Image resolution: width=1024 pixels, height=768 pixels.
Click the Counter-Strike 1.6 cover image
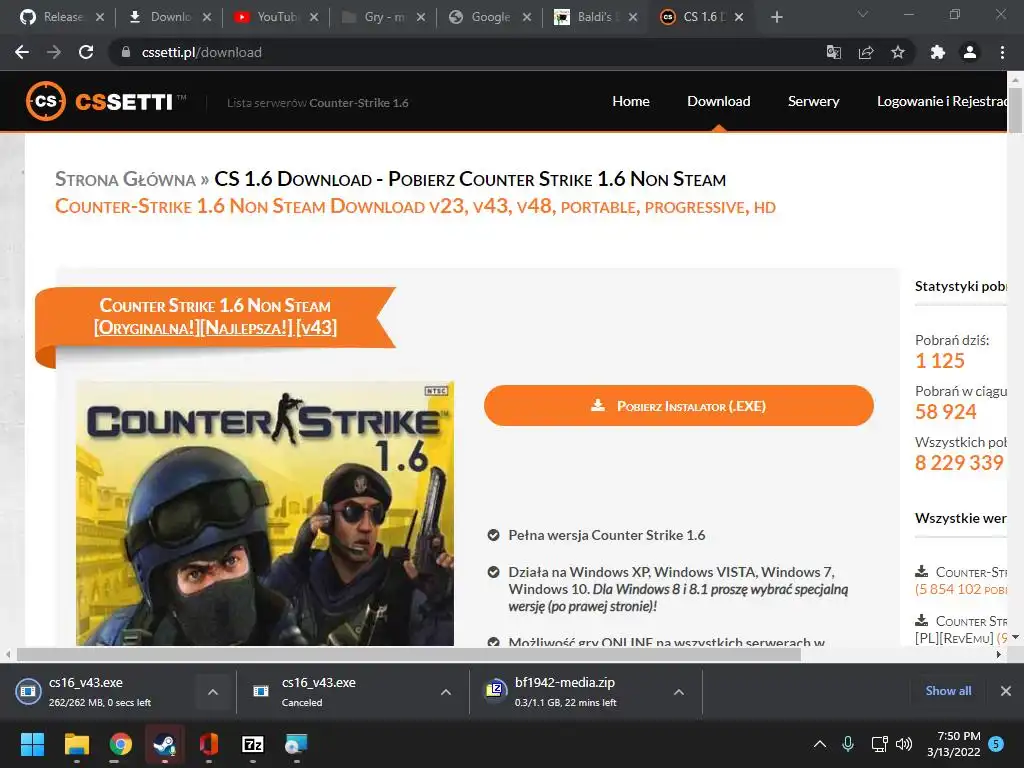coord(265,513)
